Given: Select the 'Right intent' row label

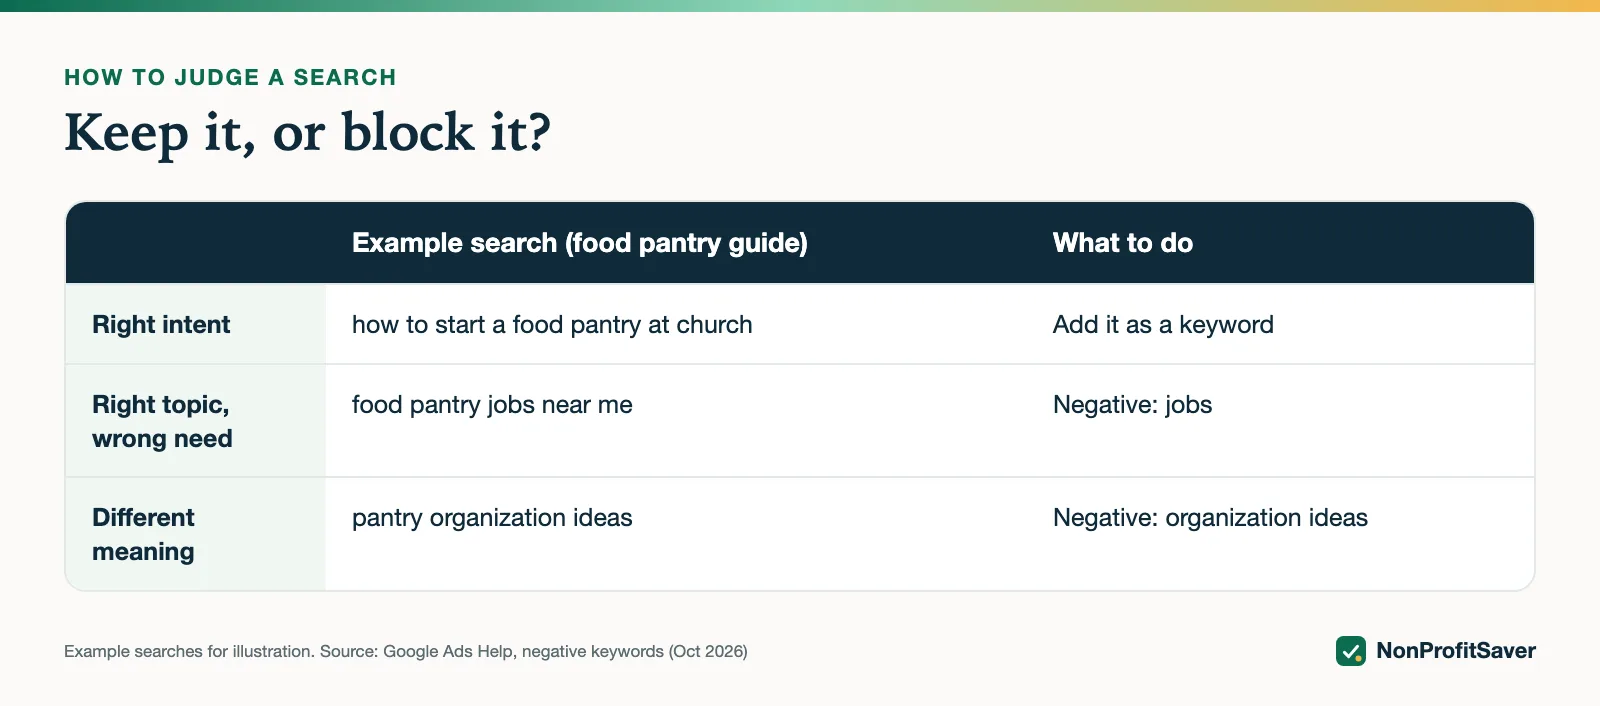Looking at the screenshot, I should pyautogui.click(x=161, y=324).
